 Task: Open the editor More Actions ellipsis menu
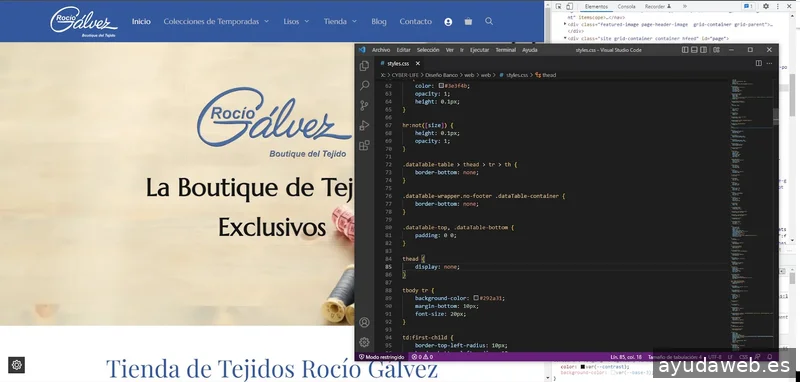coord(769,63)
